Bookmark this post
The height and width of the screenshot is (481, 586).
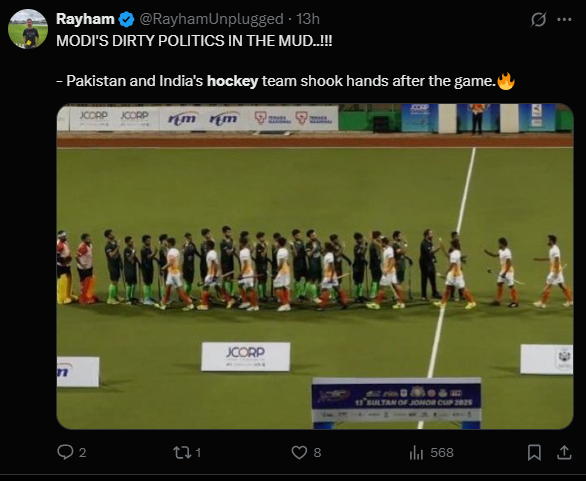(x=534, y=452)
